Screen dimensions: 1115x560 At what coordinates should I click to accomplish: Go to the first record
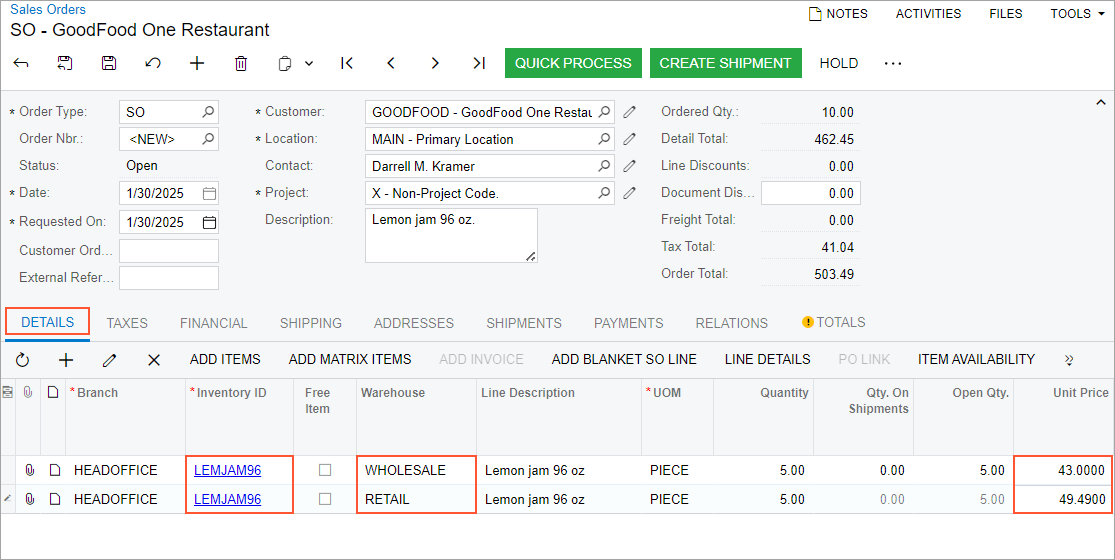point(347,63)
